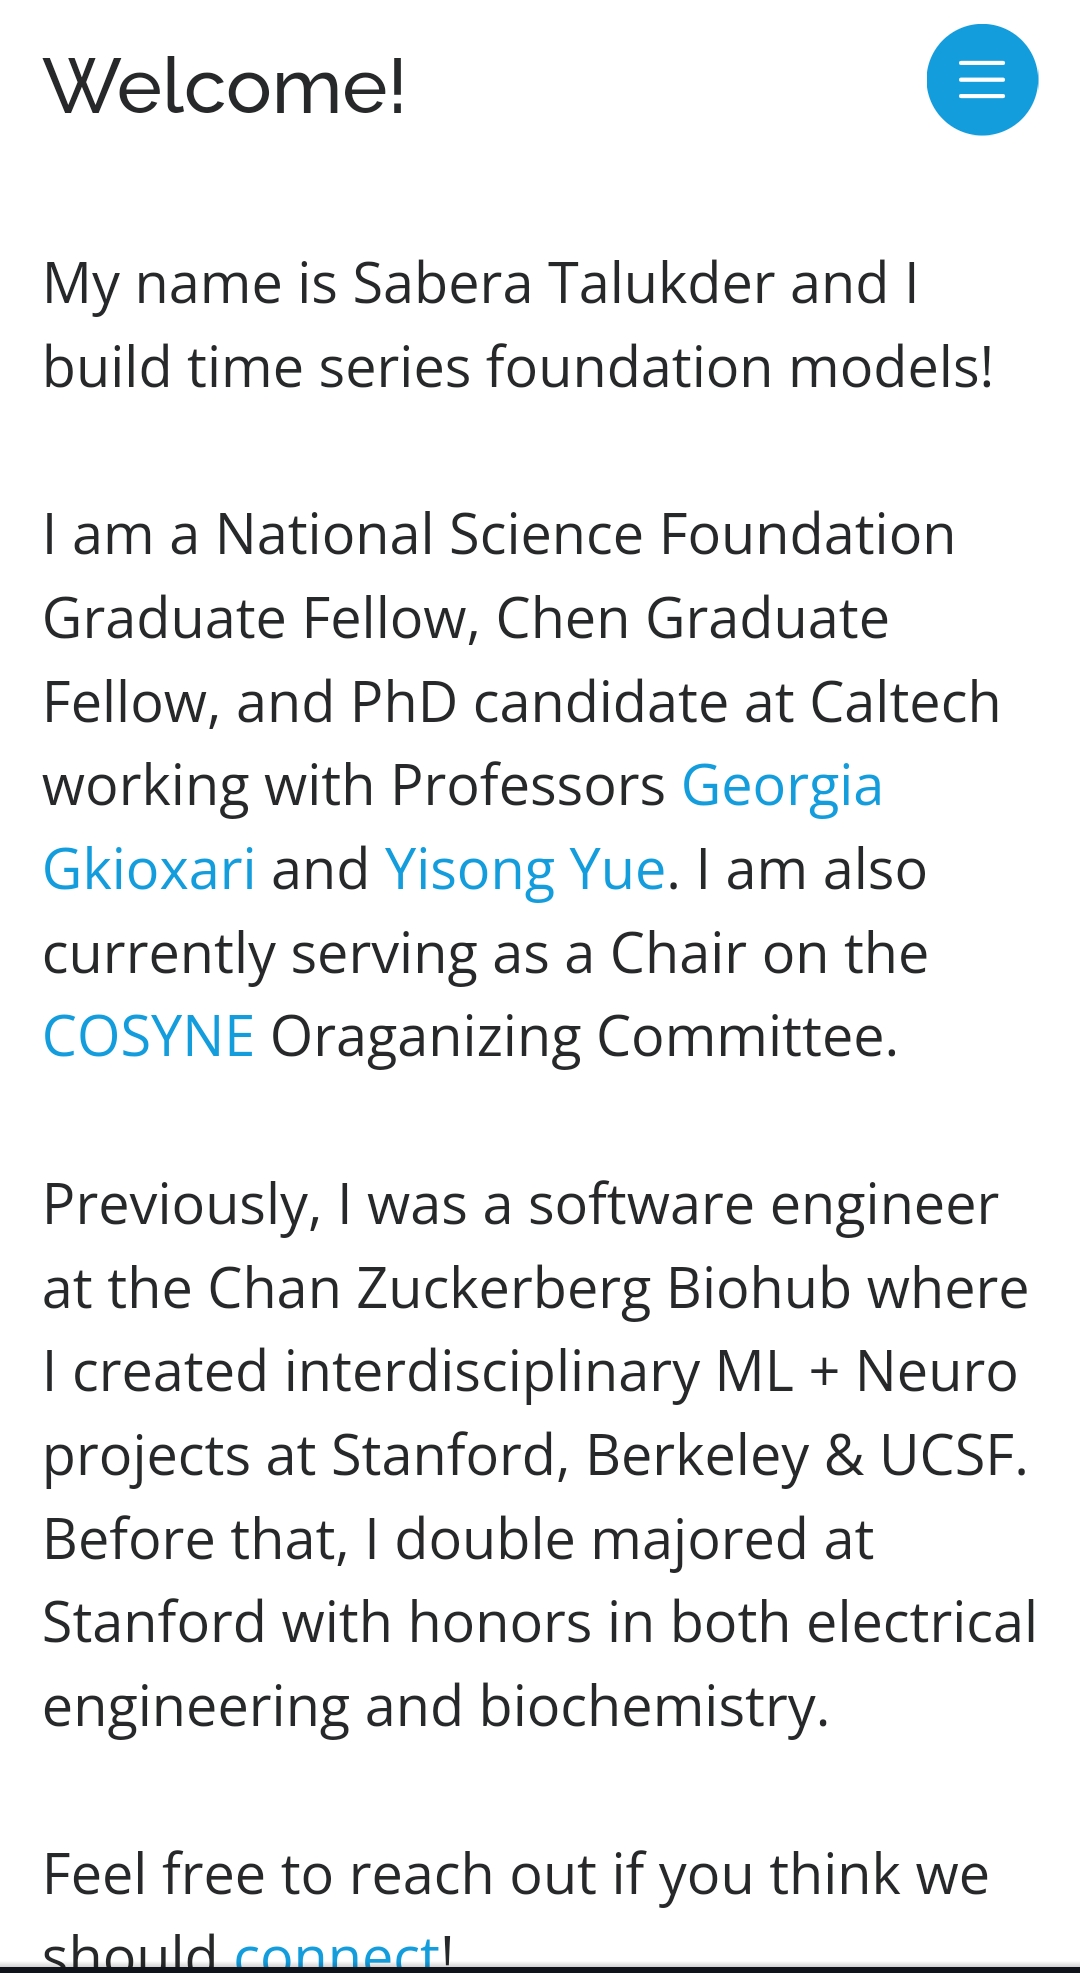Click the Previously, I was sentence start
1080x1973 pixels.
255,1205
